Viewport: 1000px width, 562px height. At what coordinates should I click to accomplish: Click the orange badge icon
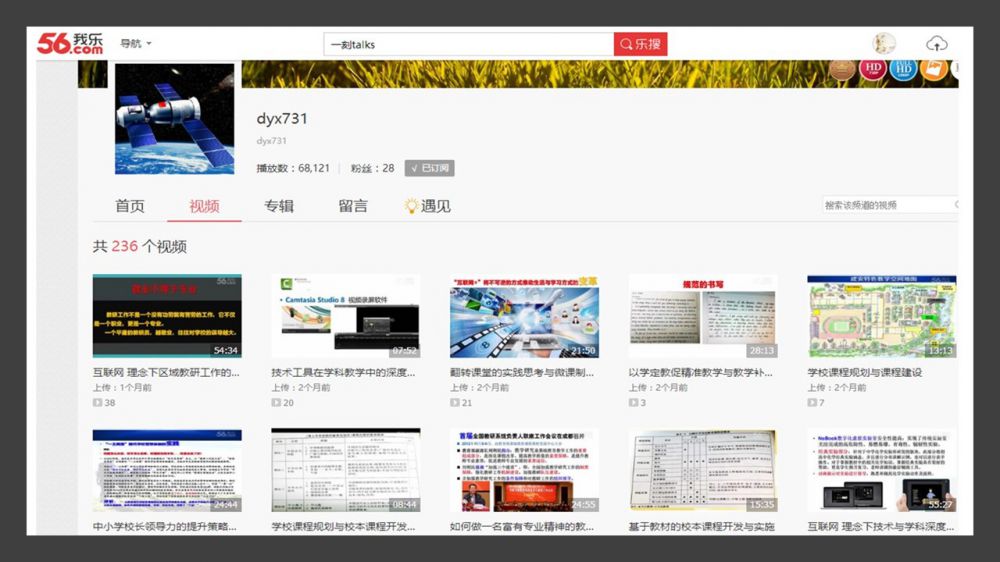(x=932, y=69)
